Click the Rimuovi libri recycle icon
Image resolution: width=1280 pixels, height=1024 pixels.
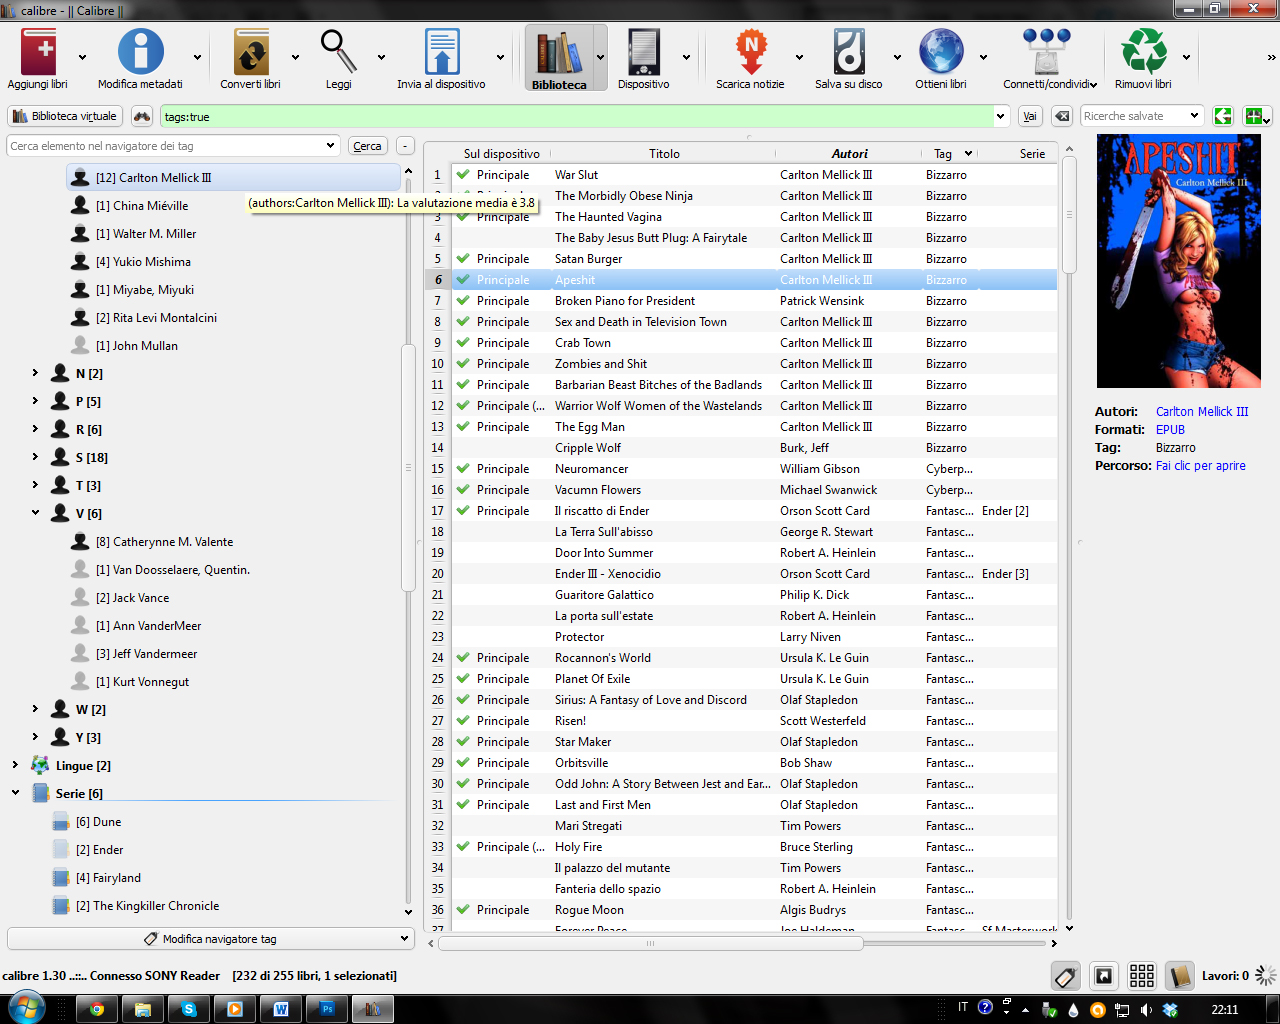pos(1143,53)
